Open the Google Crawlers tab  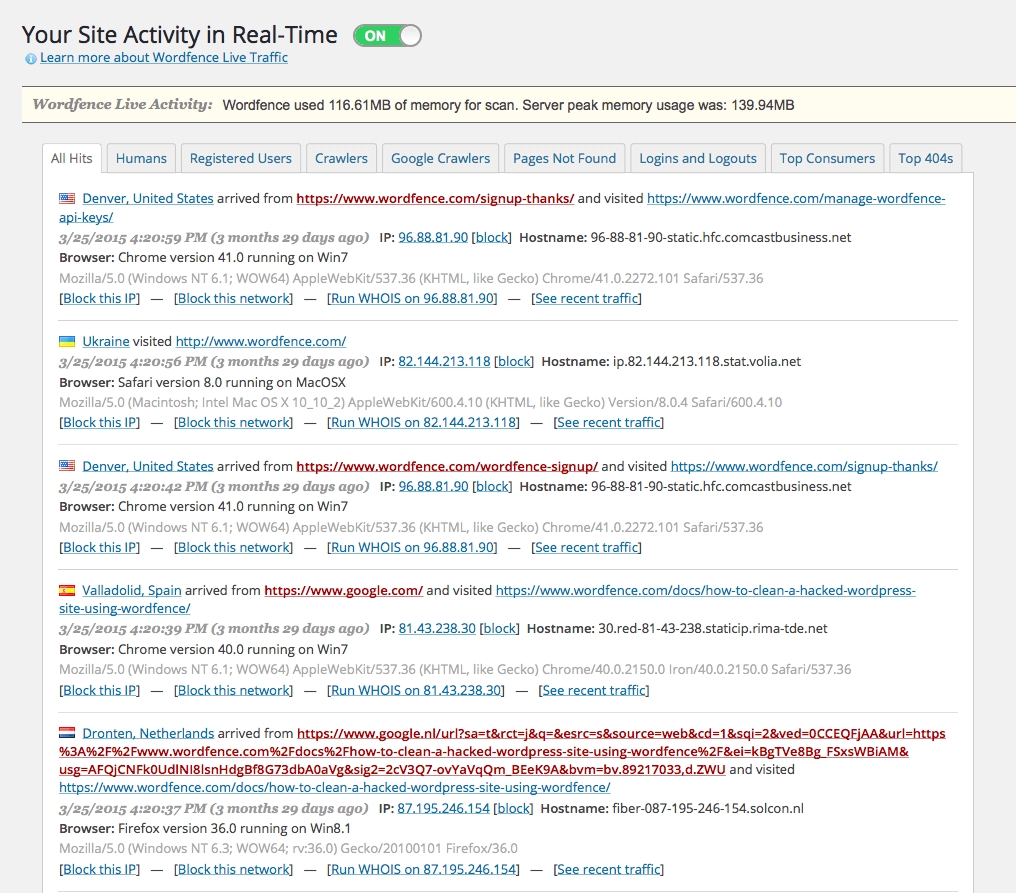click(x=441, y=159)
